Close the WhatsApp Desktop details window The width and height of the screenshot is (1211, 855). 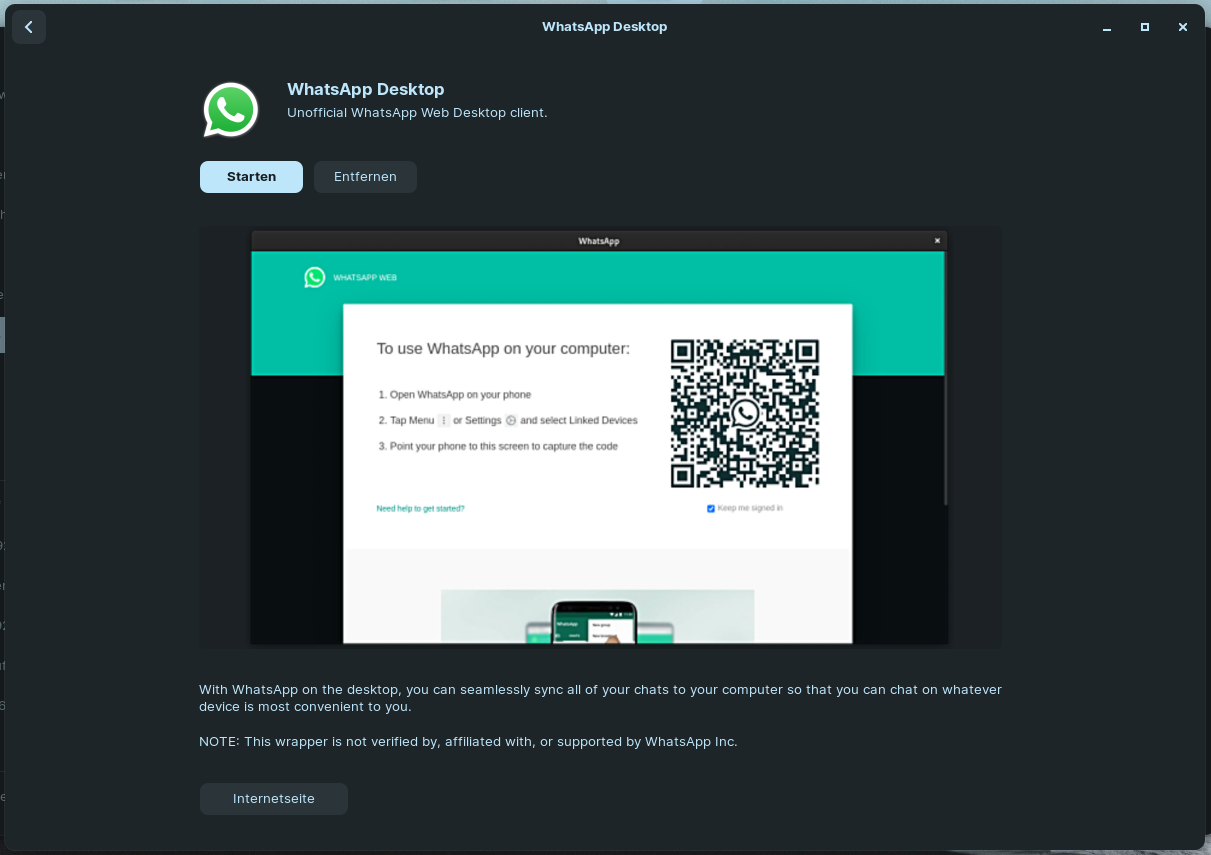[1183, 27]
